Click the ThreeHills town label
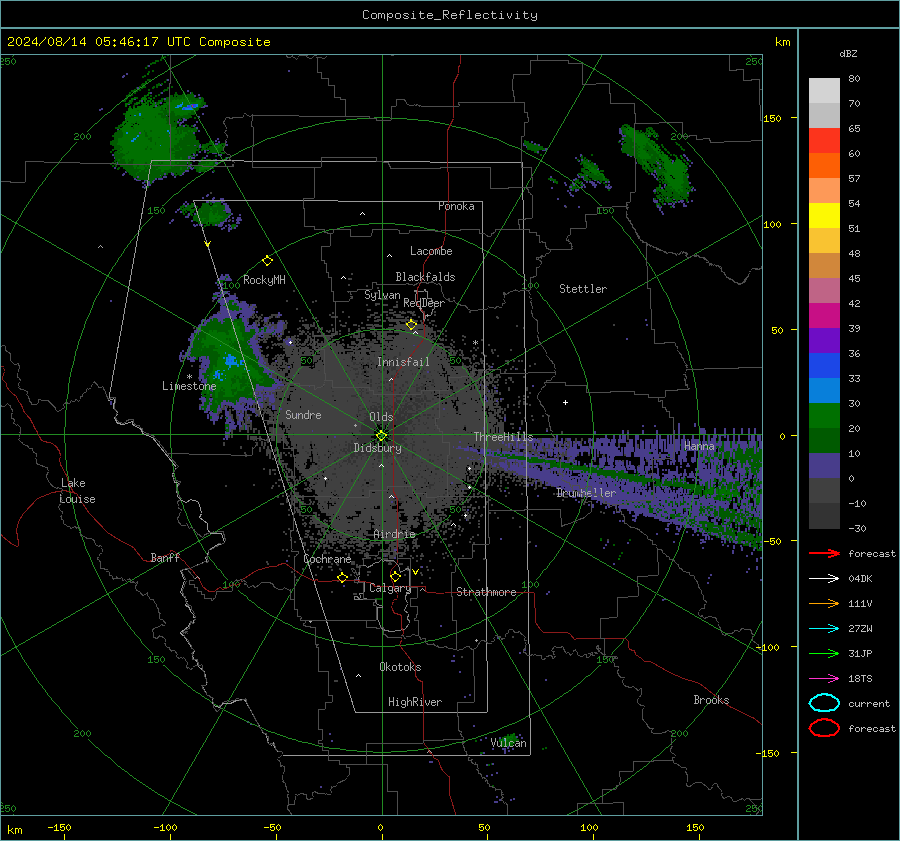Viewport: 900px width, 841px height. click(x=503, y=437)
